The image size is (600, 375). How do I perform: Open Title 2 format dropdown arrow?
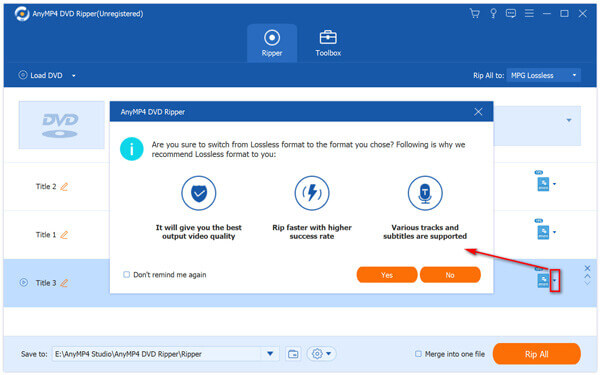(x=554, y=184)
